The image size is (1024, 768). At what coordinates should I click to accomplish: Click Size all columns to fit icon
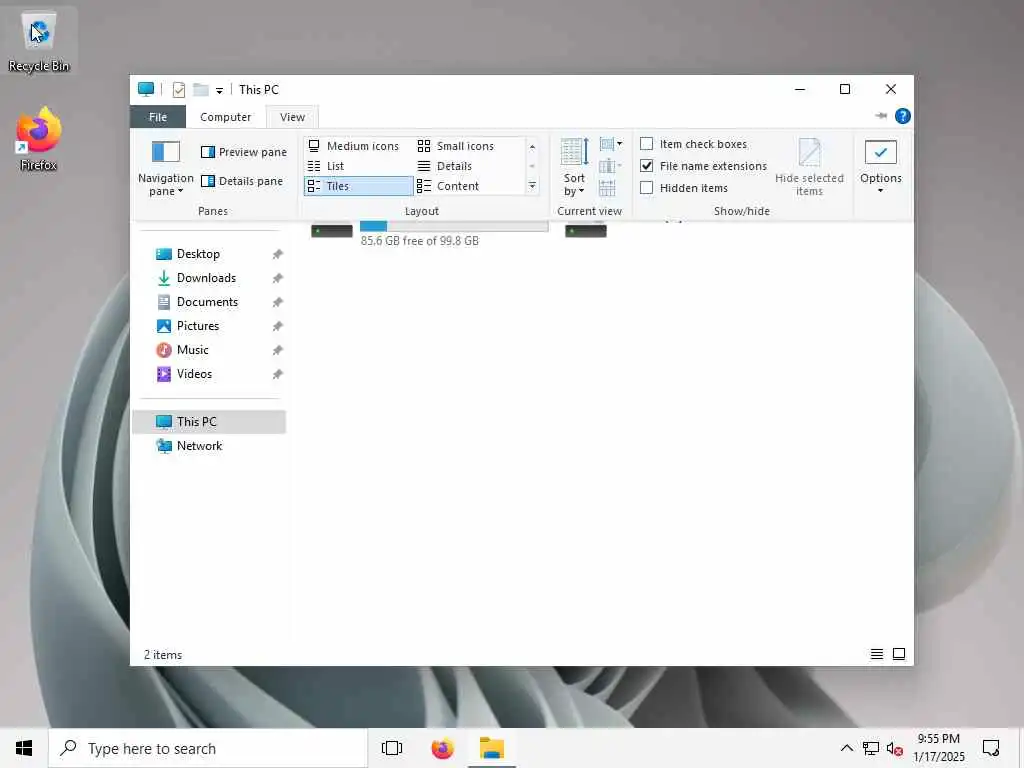pos(607,188)
